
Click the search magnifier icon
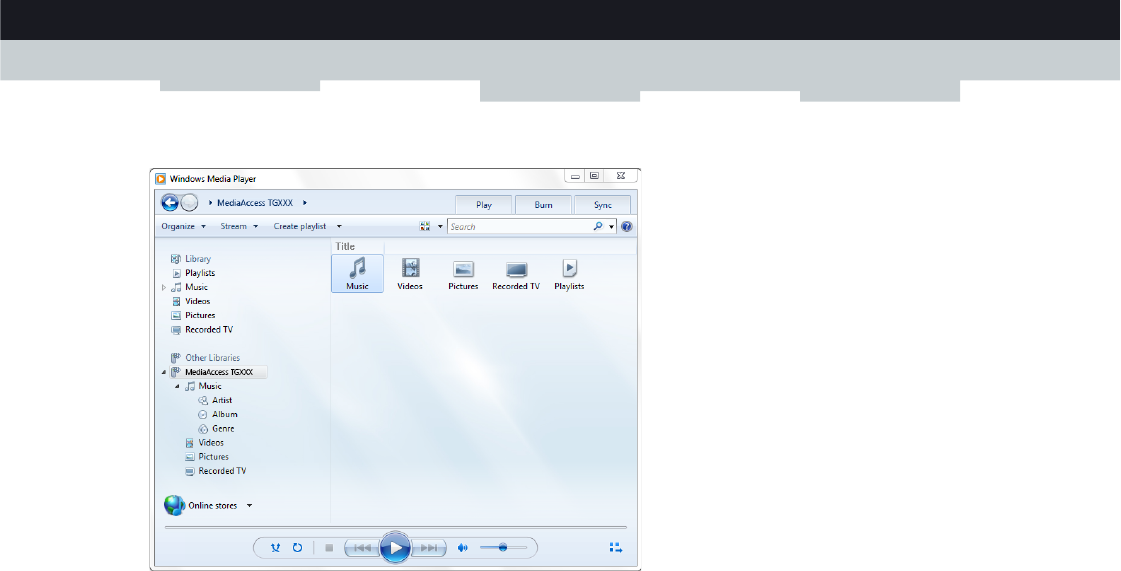[x=598, y=227]
